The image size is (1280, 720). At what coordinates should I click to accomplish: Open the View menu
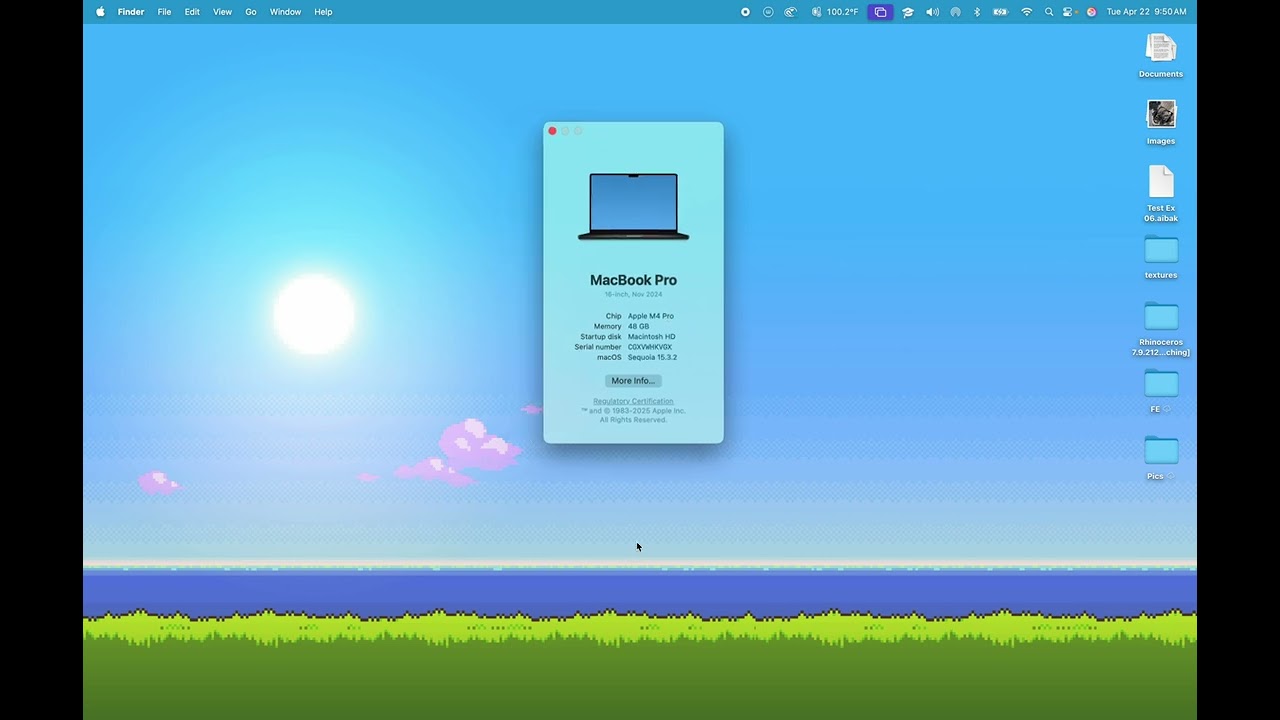(x=222, y=12)
